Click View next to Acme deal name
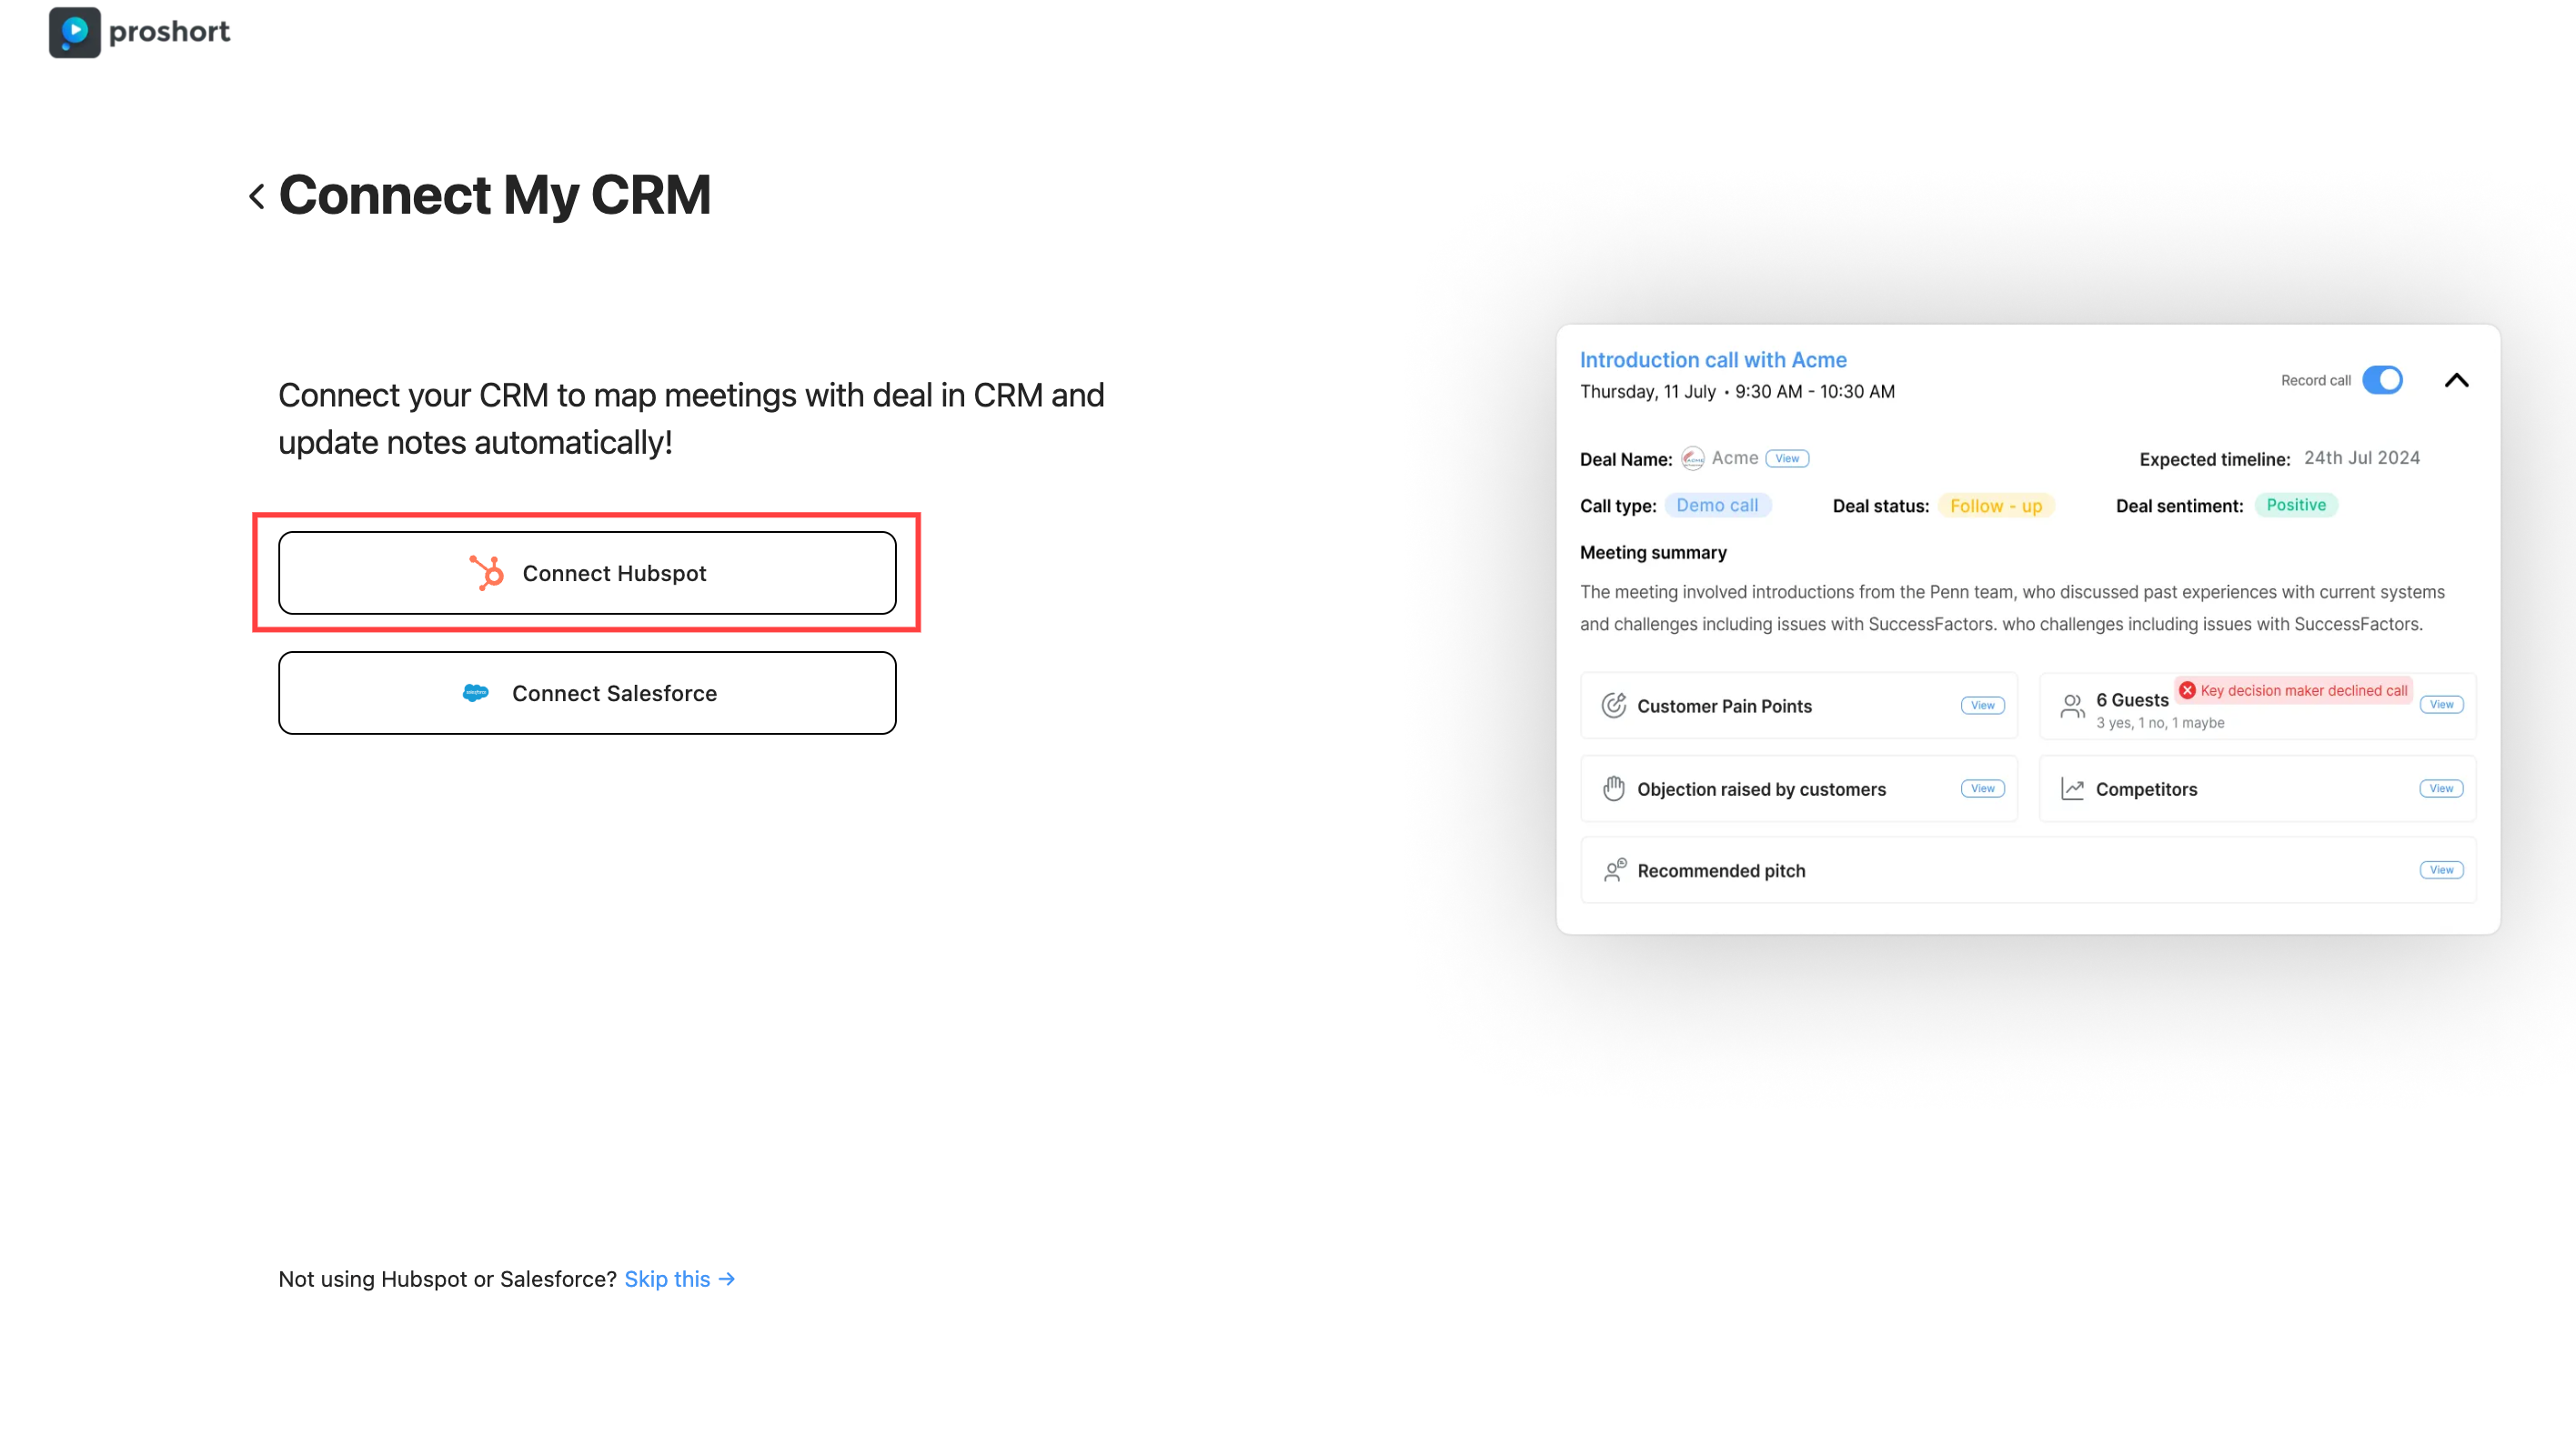Screen dimensions: 2576x1455 point(1787,458)
